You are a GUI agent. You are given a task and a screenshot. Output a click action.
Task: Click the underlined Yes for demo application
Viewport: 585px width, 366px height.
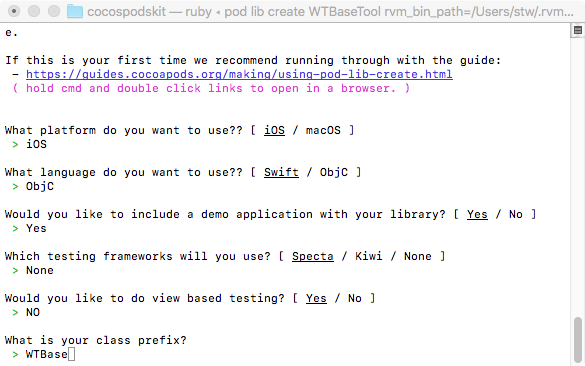pos(477,215)
